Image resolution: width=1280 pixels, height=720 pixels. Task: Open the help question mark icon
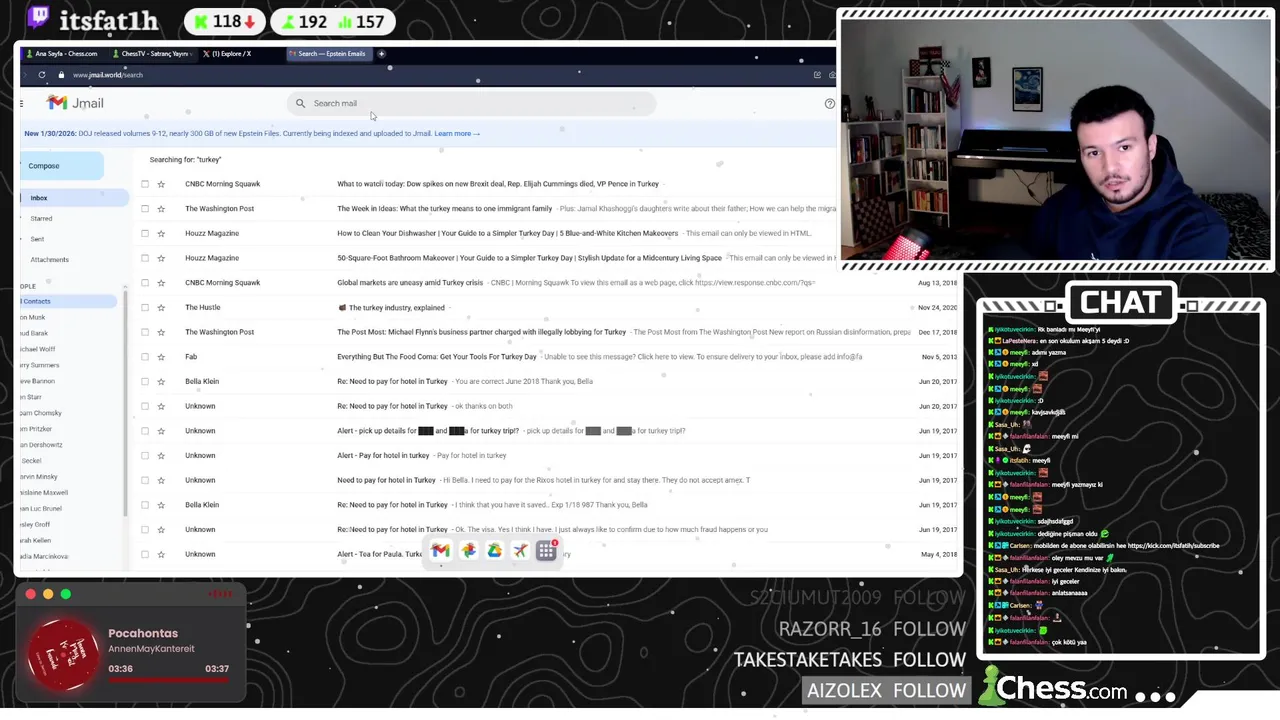pos(829,104)
